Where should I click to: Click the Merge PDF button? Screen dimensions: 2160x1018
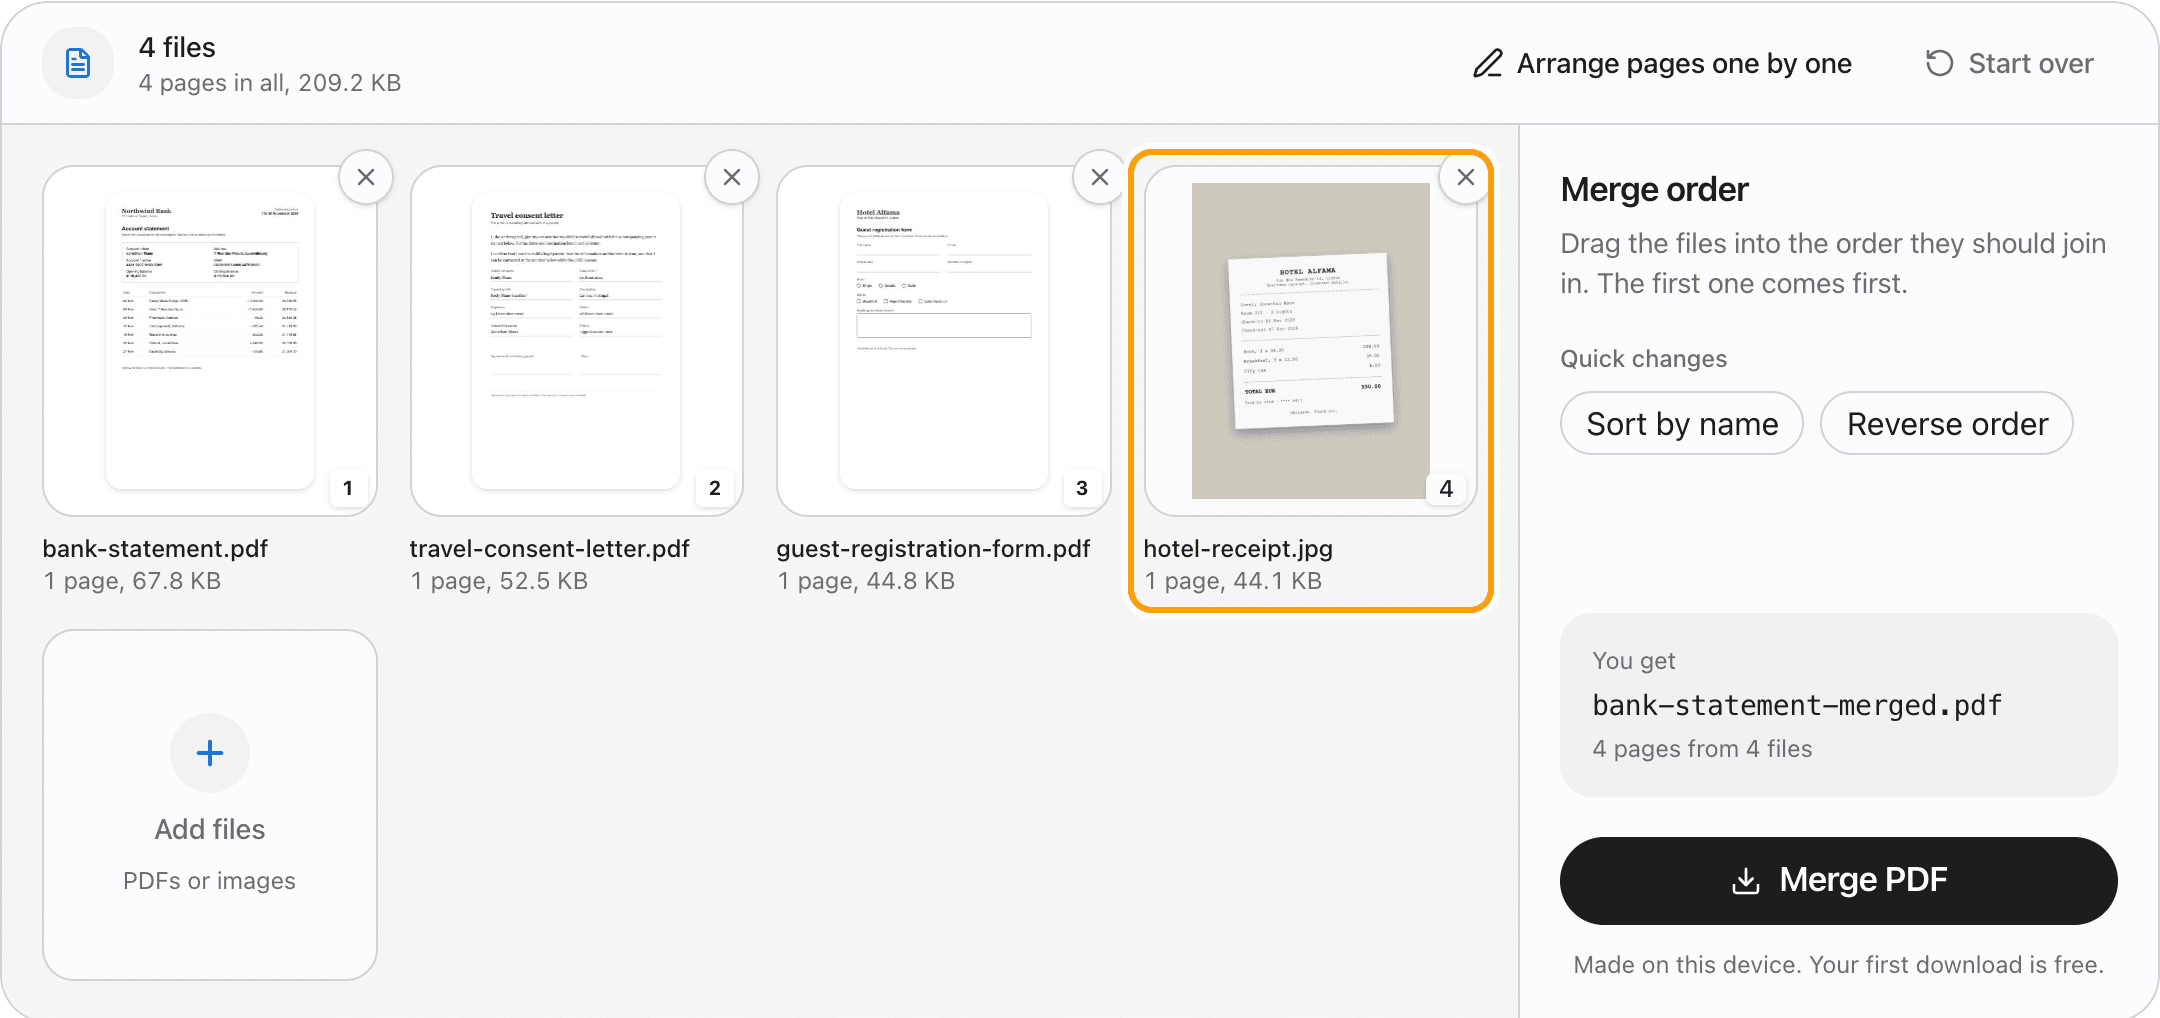pyautogui.click(x=1839, y=880)
